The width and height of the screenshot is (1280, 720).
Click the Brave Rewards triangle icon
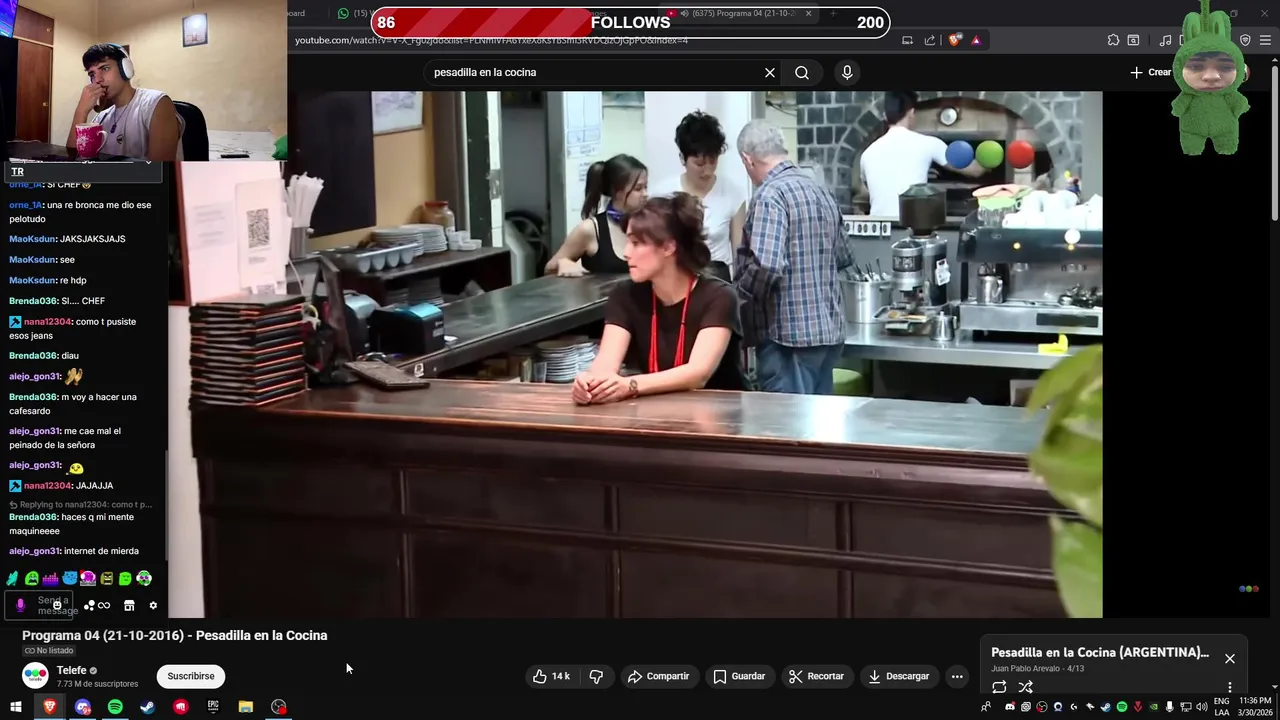[x=976, y=40]
